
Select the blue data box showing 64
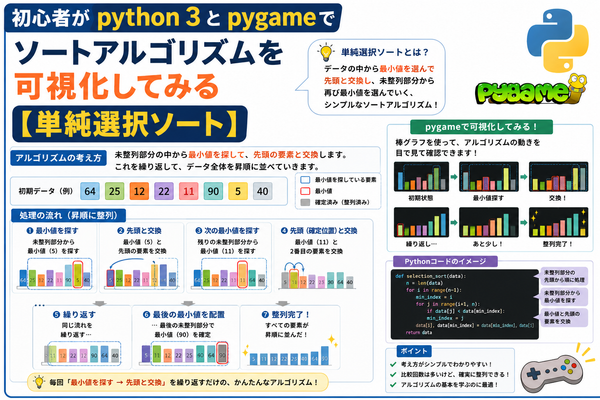[90, 191]
